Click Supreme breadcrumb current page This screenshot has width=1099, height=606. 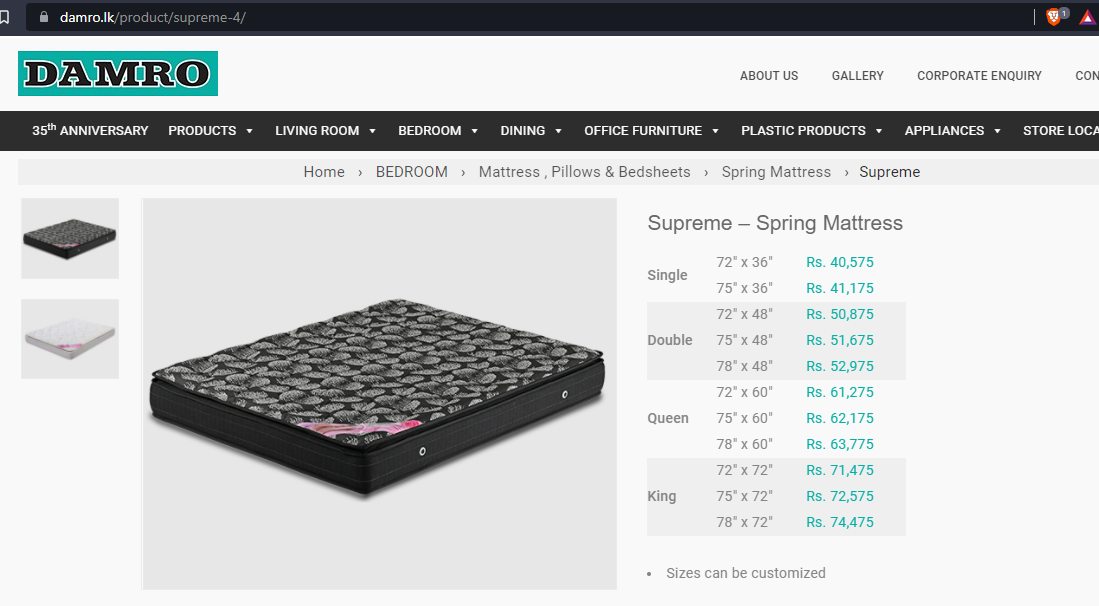coord(889,172)
